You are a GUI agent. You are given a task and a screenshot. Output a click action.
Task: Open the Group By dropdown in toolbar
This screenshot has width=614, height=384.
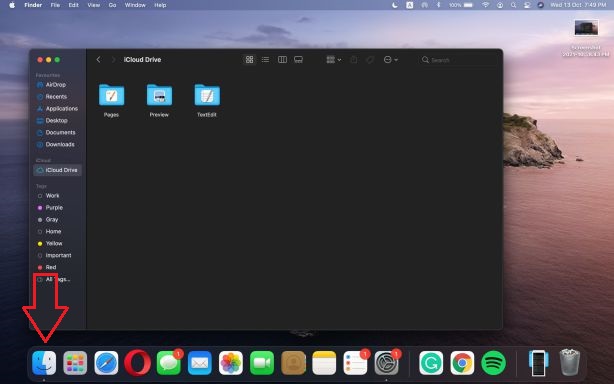(334, 59)
